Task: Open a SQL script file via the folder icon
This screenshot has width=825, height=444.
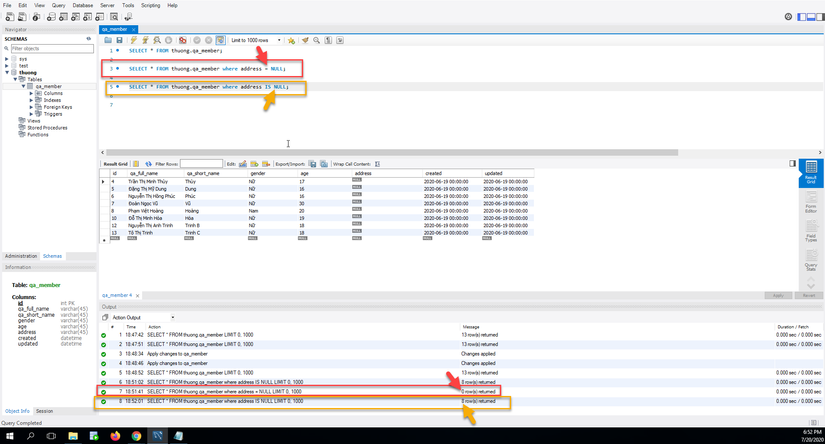Action: [108, 41]
